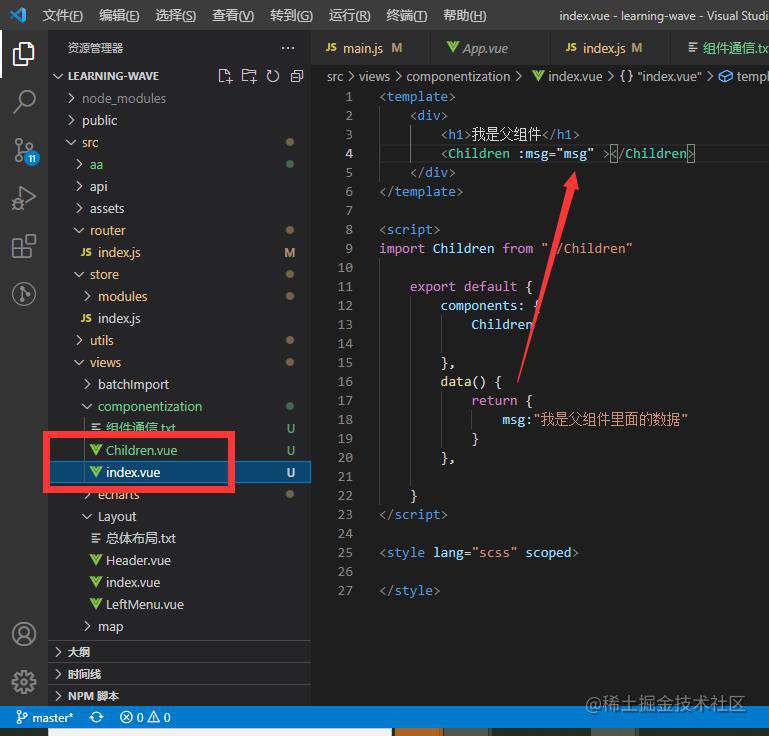Click the componentization breadcrumb segment
The width and height of the screenshot is (769, 736).
coord(458,76)
